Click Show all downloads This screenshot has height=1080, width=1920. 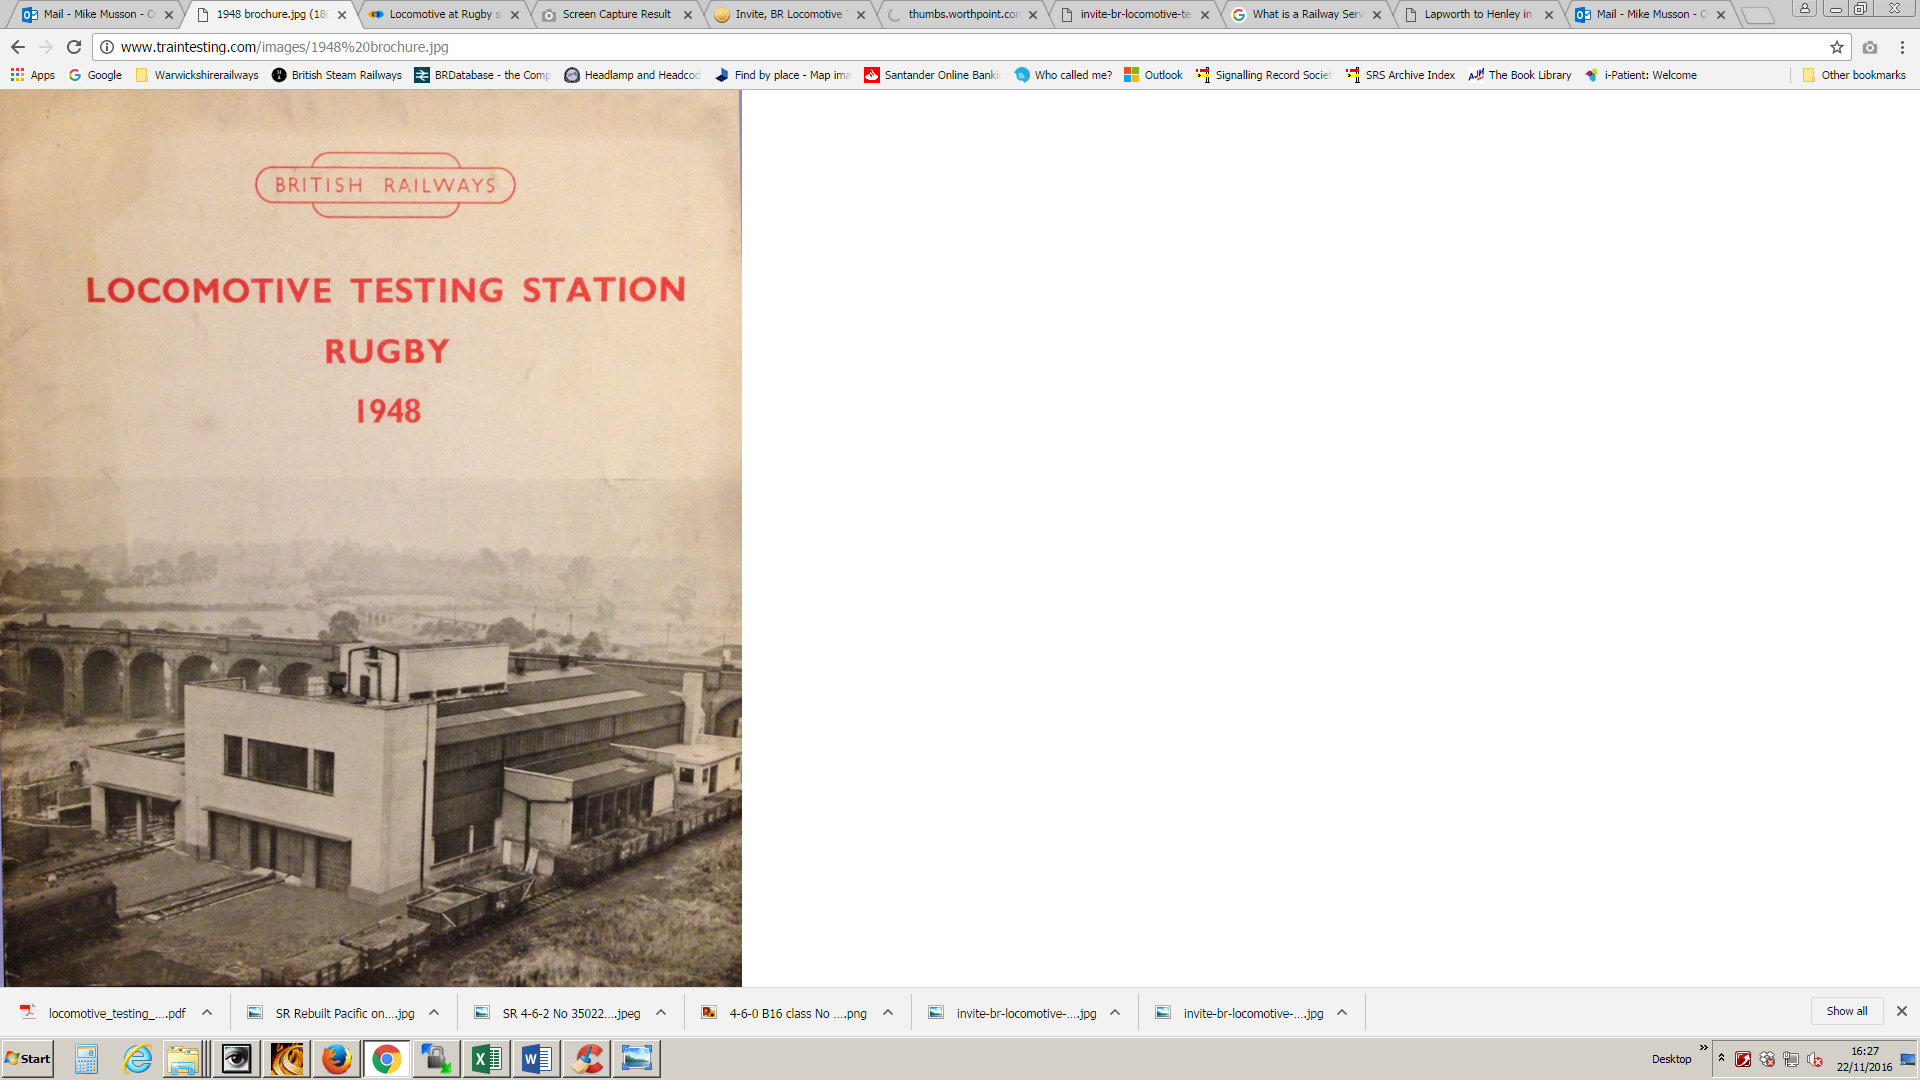(1847, 1011)
